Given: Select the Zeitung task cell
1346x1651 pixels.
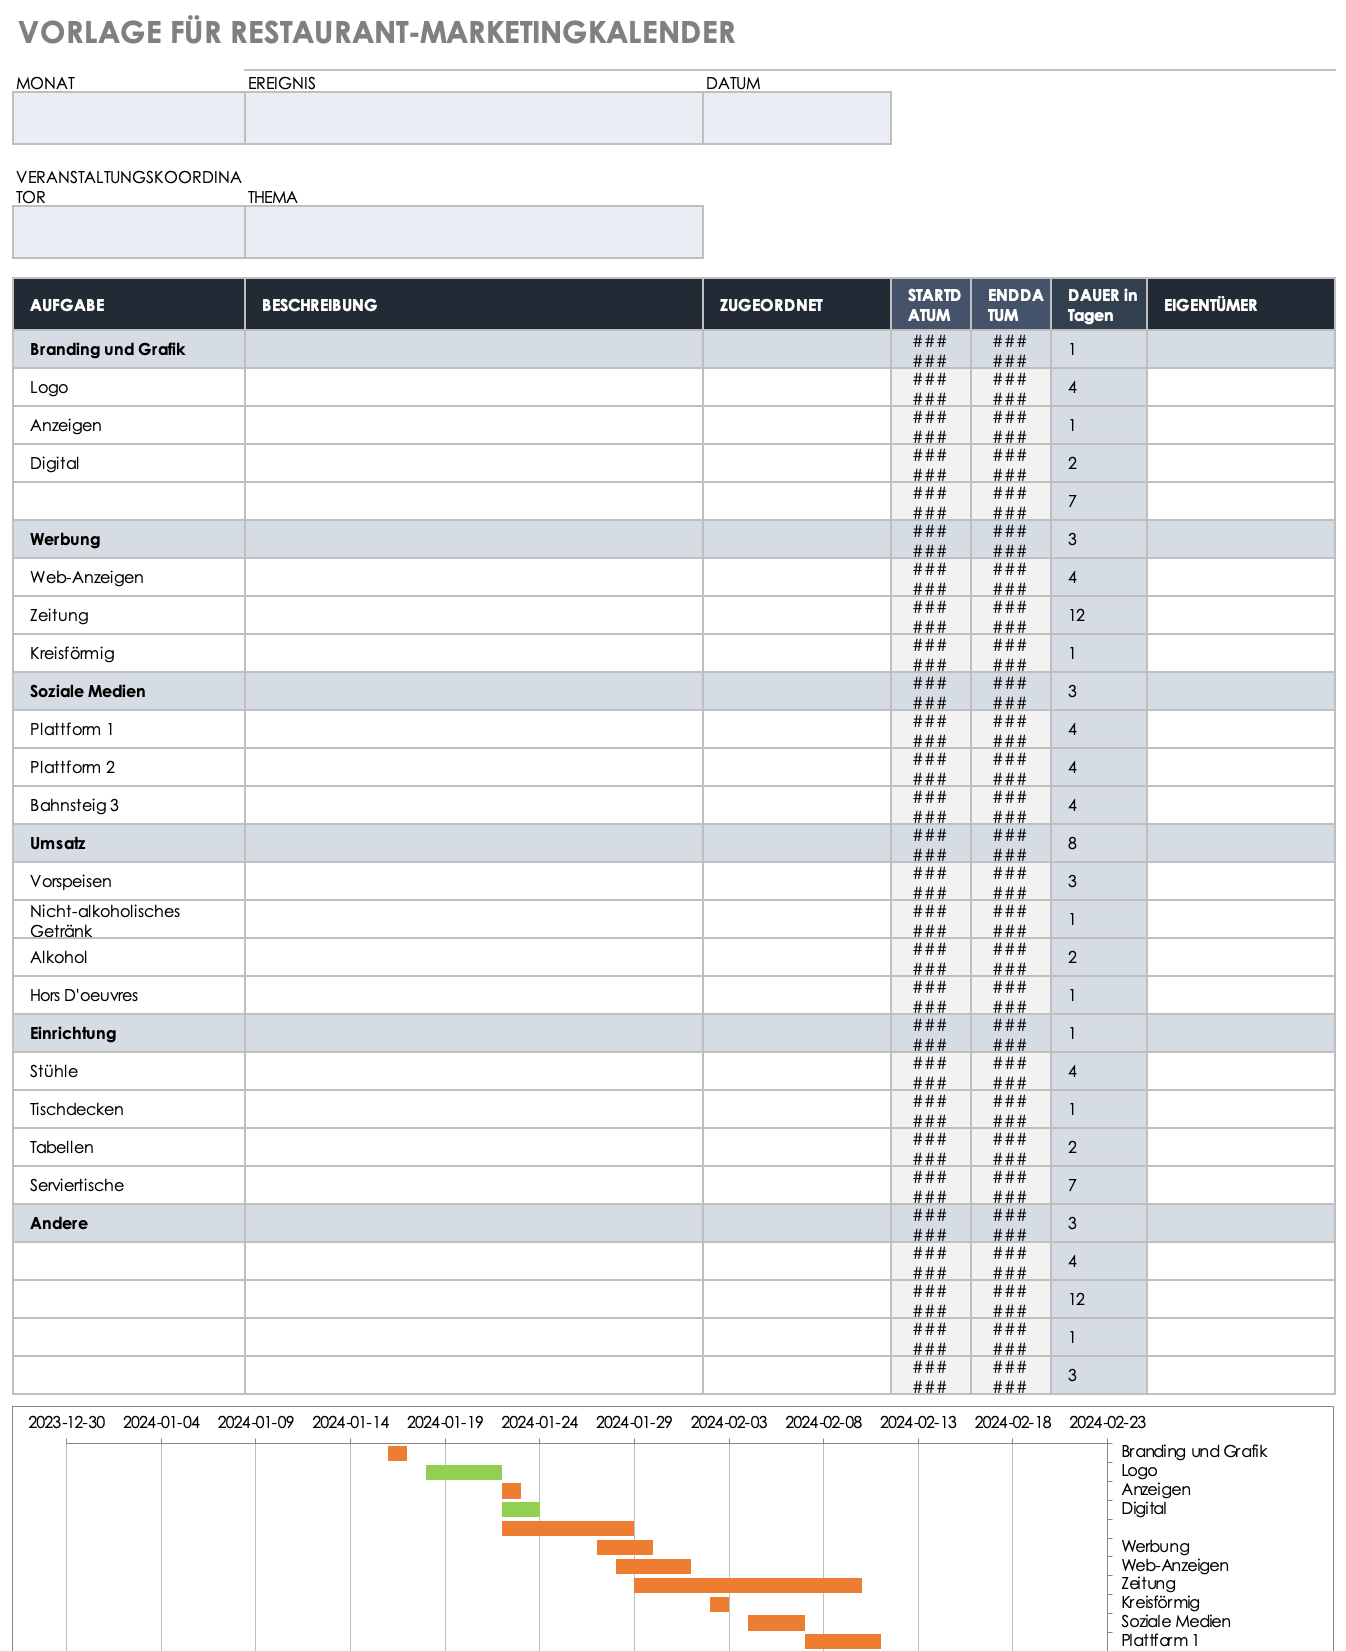Looking at the screenshot, I should (129, 615).
